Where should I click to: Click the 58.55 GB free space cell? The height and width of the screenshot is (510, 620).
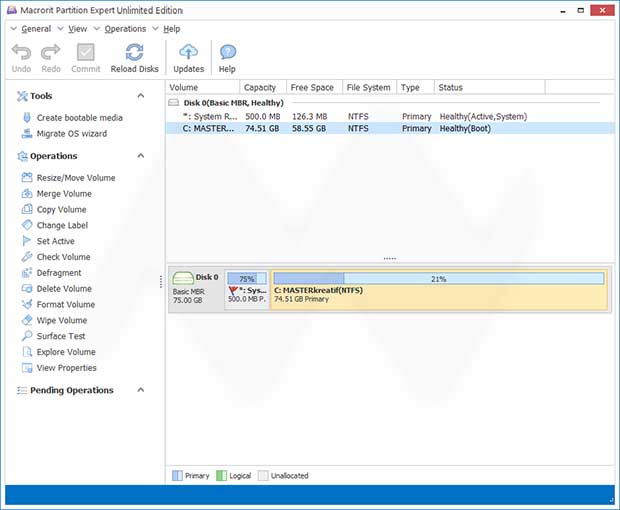(309, 128)
